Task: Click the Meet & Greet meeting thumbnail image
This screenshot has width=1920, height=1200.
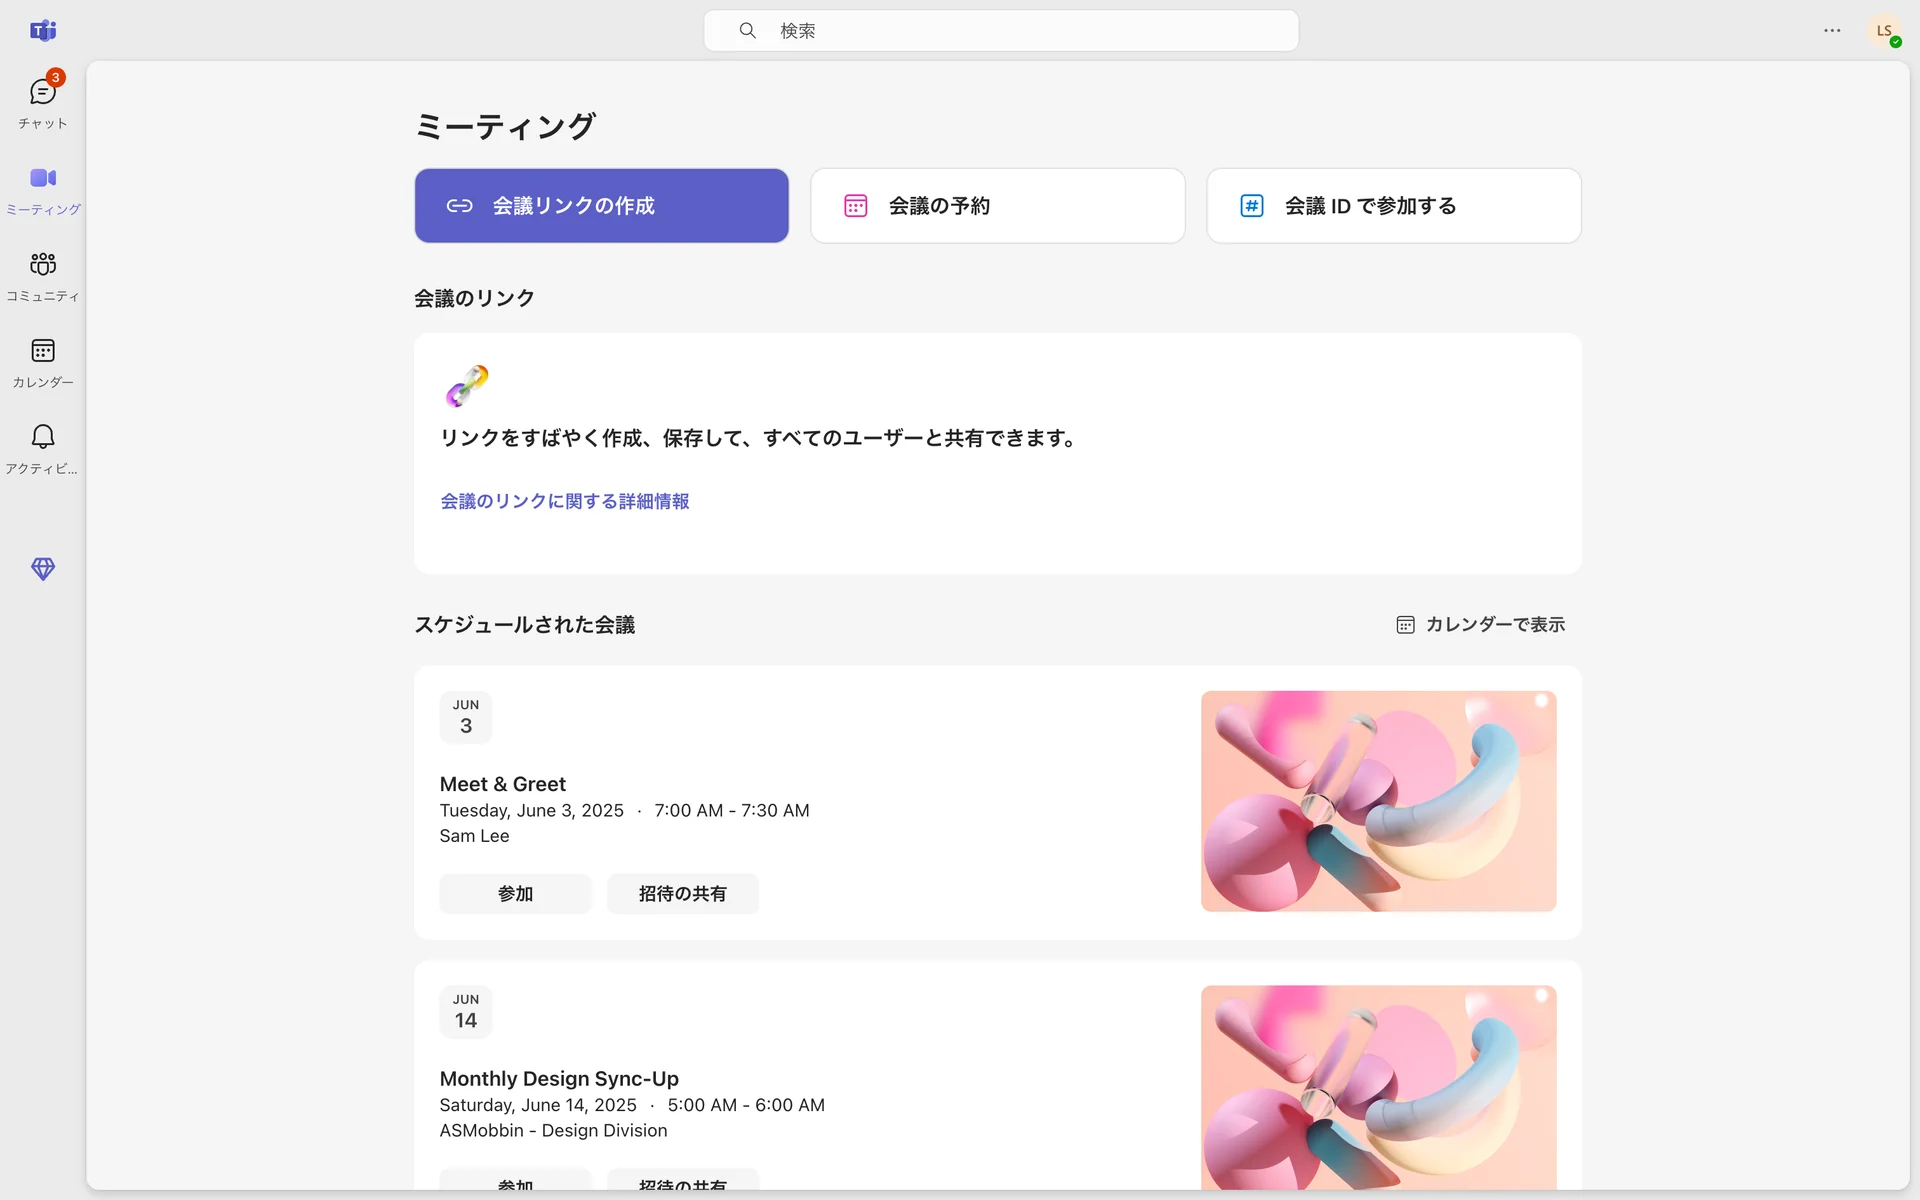Action: [1378, 801]
